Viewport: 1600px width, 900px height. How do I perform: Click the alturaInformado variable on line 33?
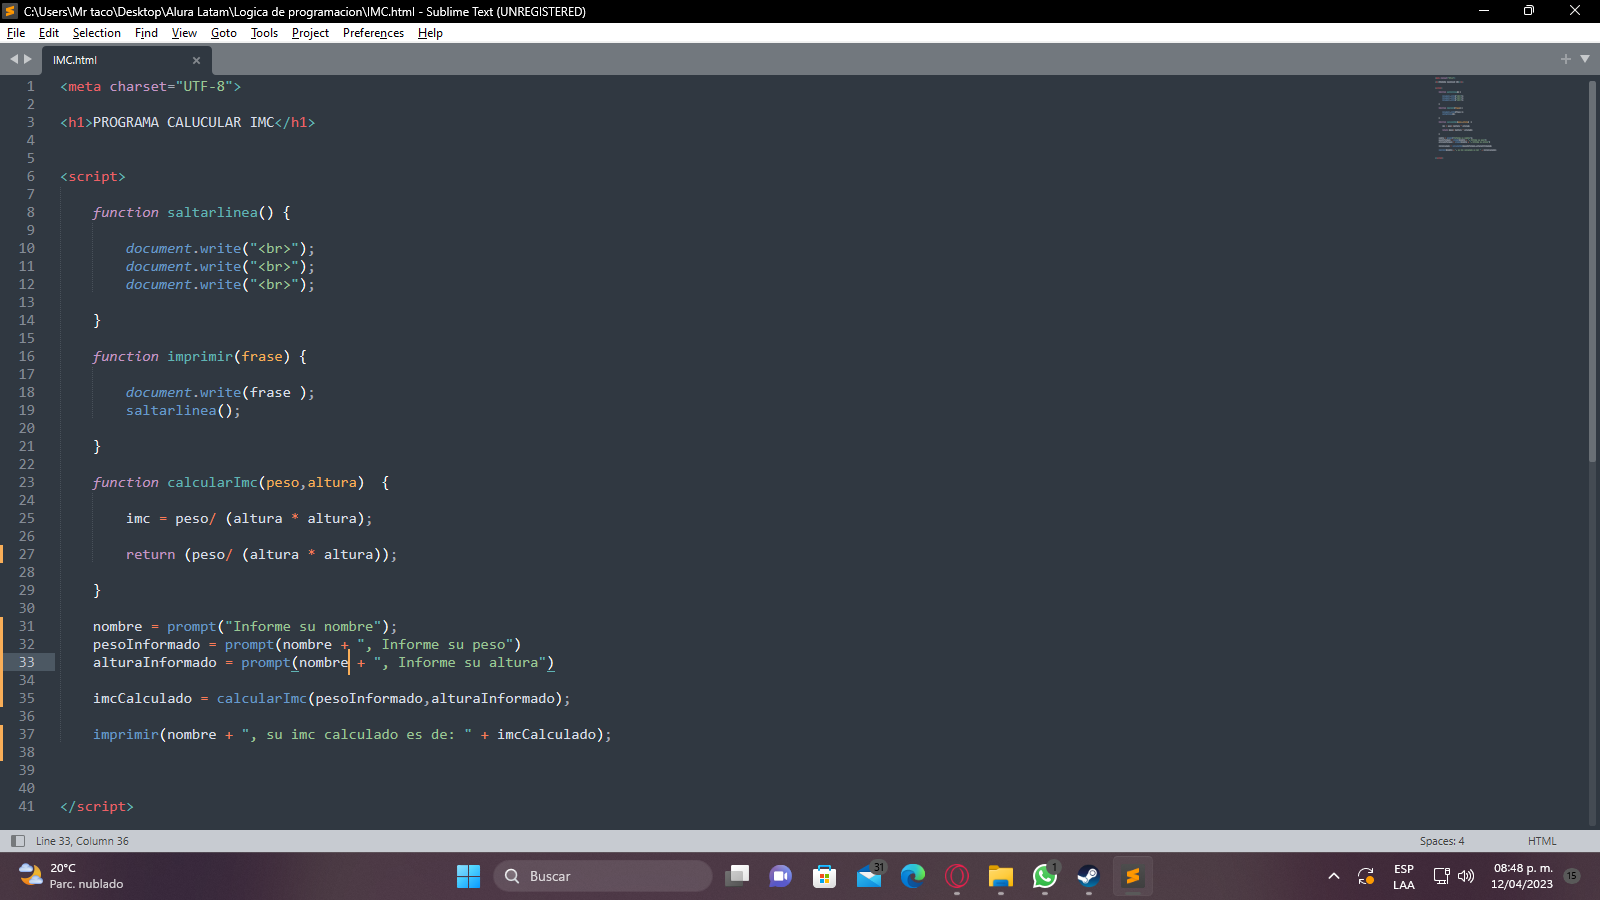(x=154, y=662)
